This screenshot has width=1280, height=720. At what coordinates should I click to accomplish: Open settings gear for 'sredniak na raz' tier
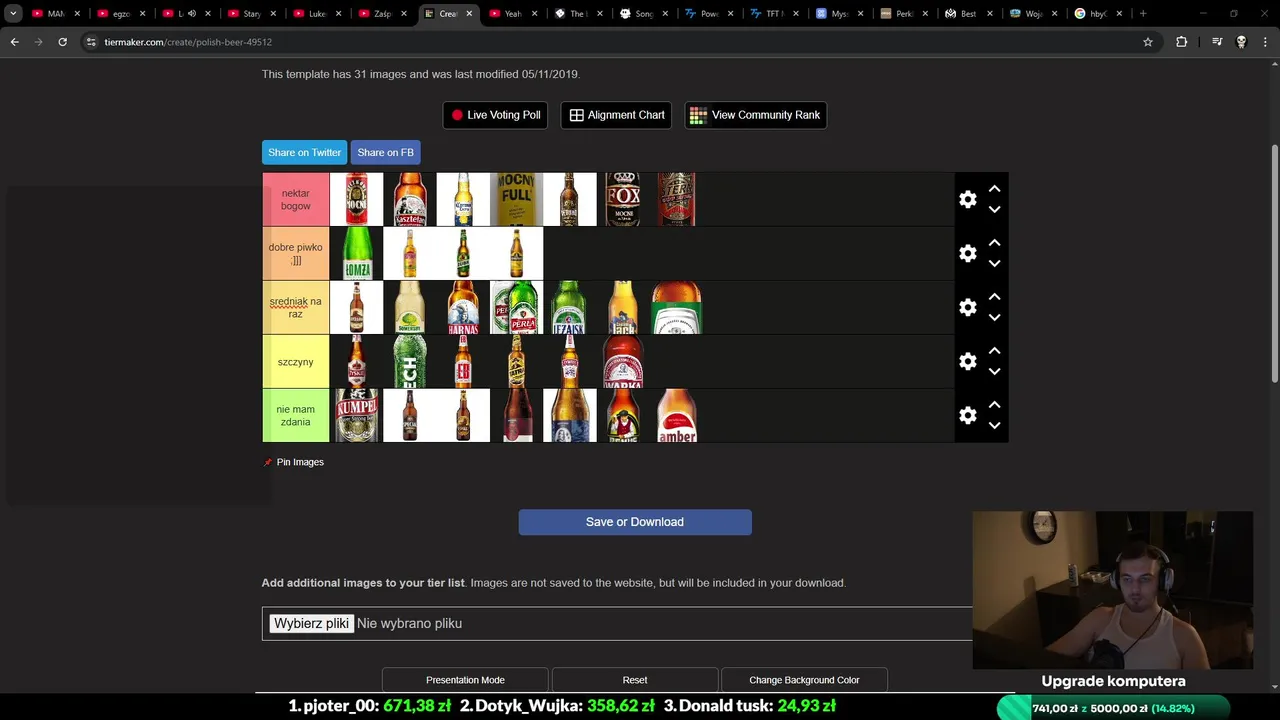pyautogui.click(x=967, y=307)
